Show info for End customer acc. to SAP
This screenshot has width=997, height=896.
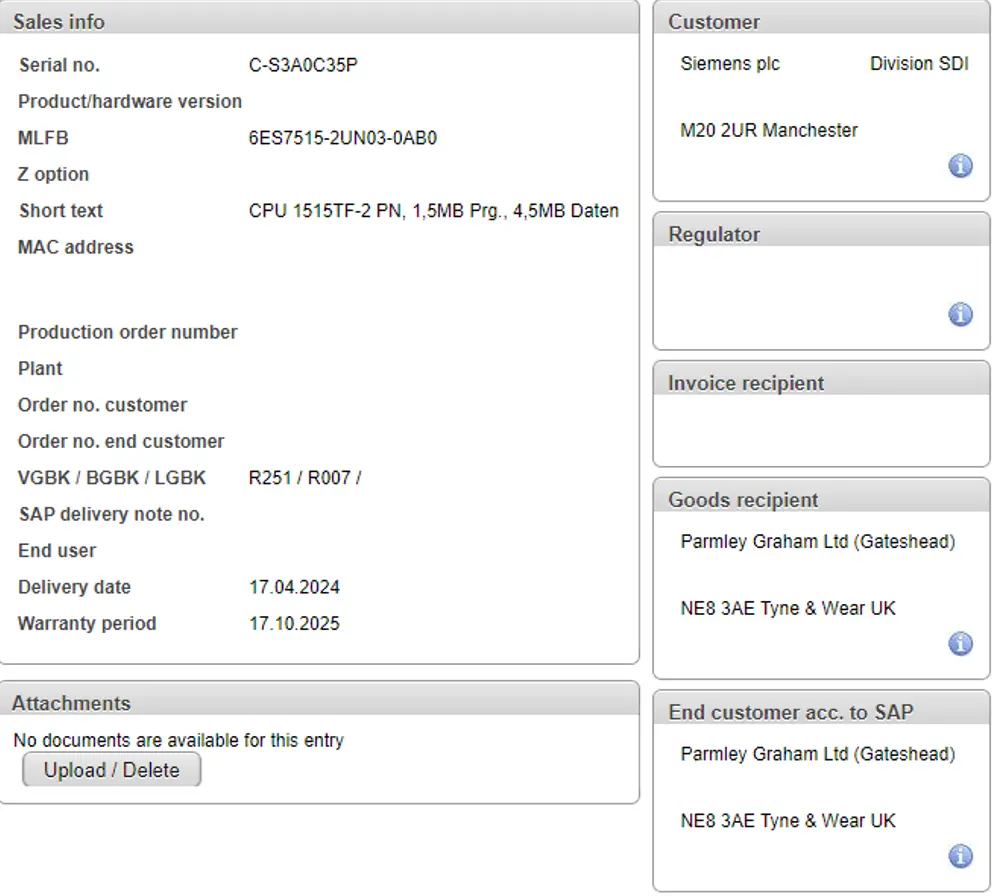click(x=960, y=856)
